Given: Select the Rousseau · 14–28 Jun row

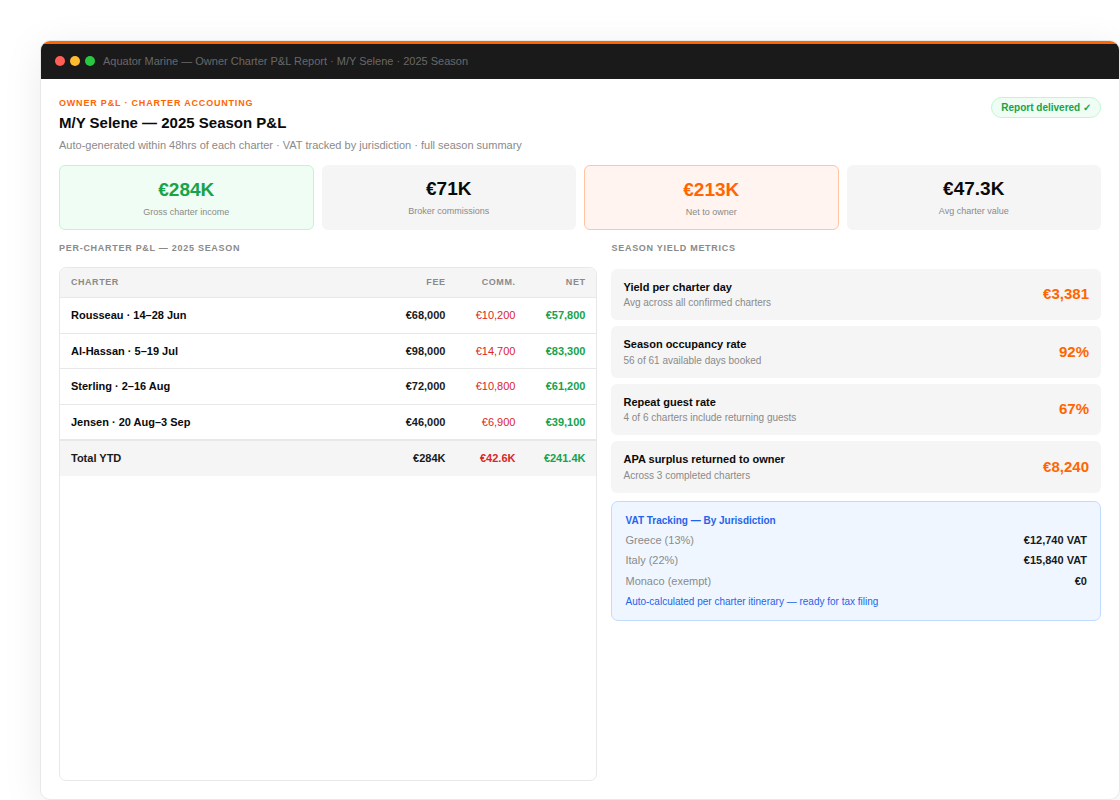Looking at the screenshot, I should pos(328,316).
